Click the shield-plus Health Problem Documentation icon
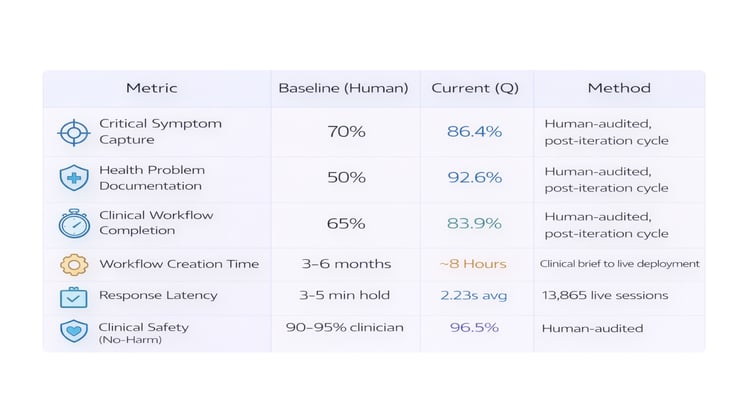 pyautogui.click(x=74, y=178)
